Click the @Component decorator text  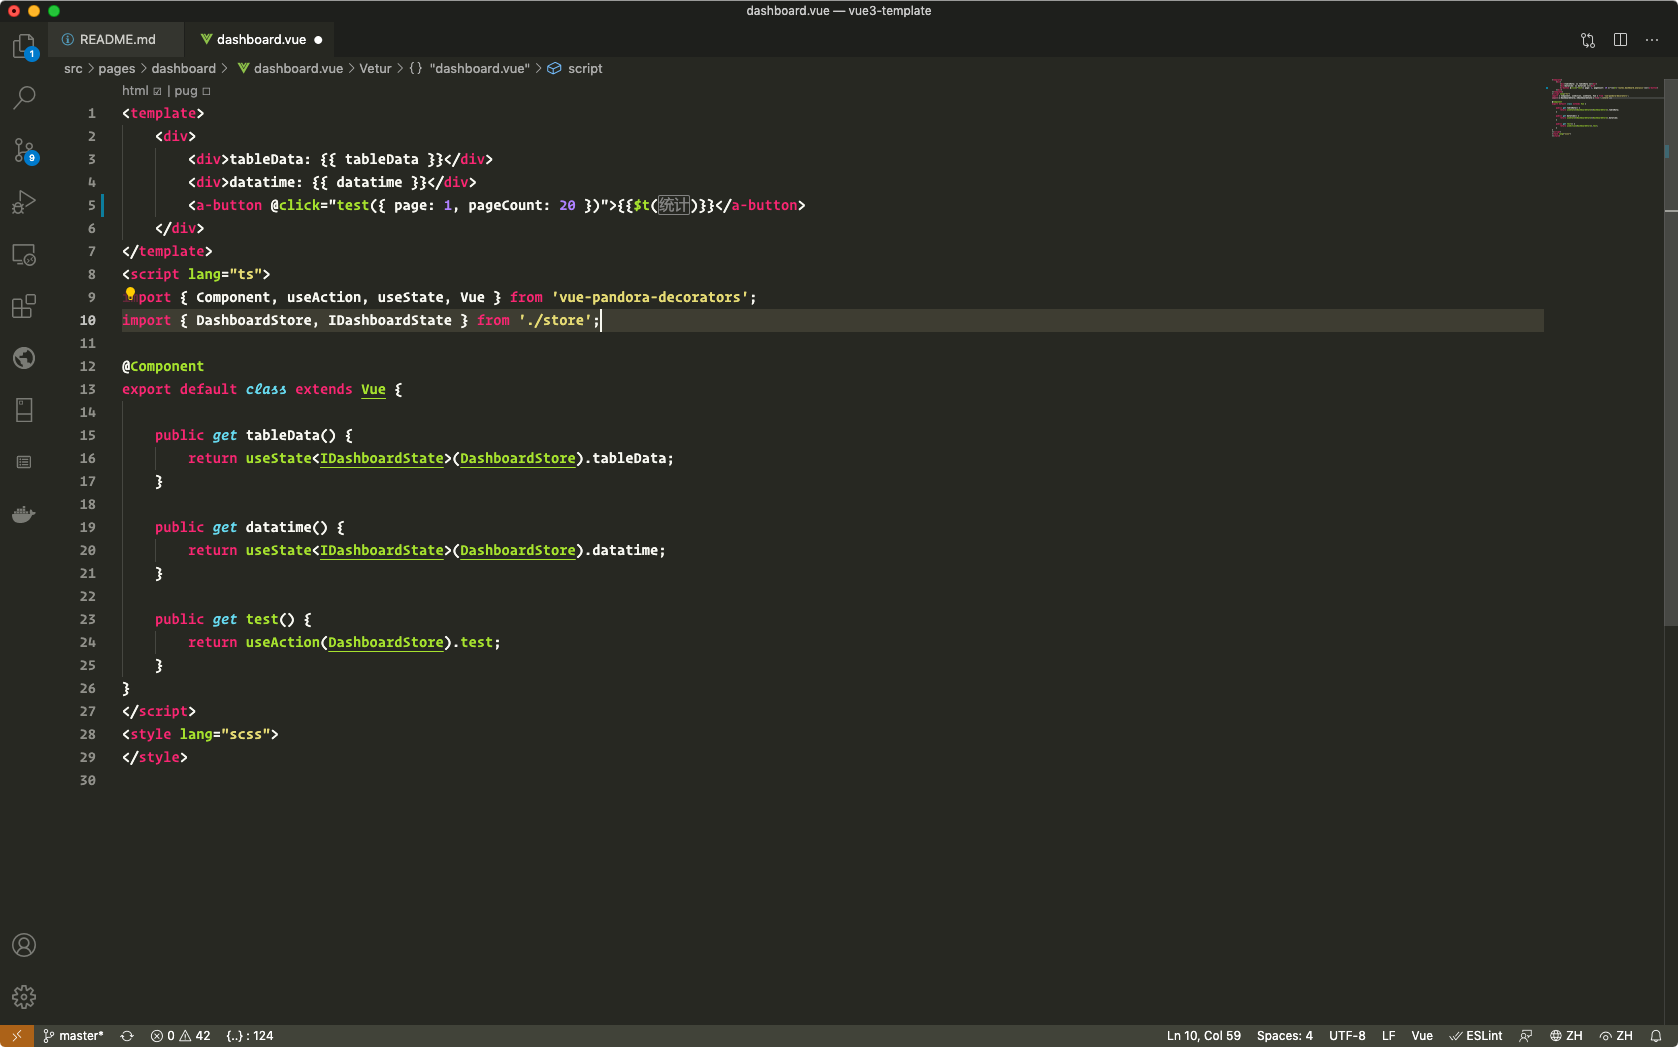click(x=163, y=366)
